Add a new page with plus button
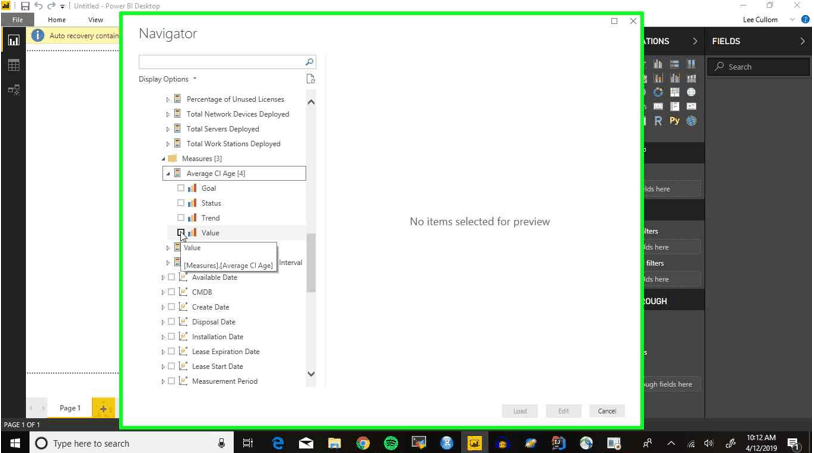This screenshot has height=453, width=814. click(103, 408)
